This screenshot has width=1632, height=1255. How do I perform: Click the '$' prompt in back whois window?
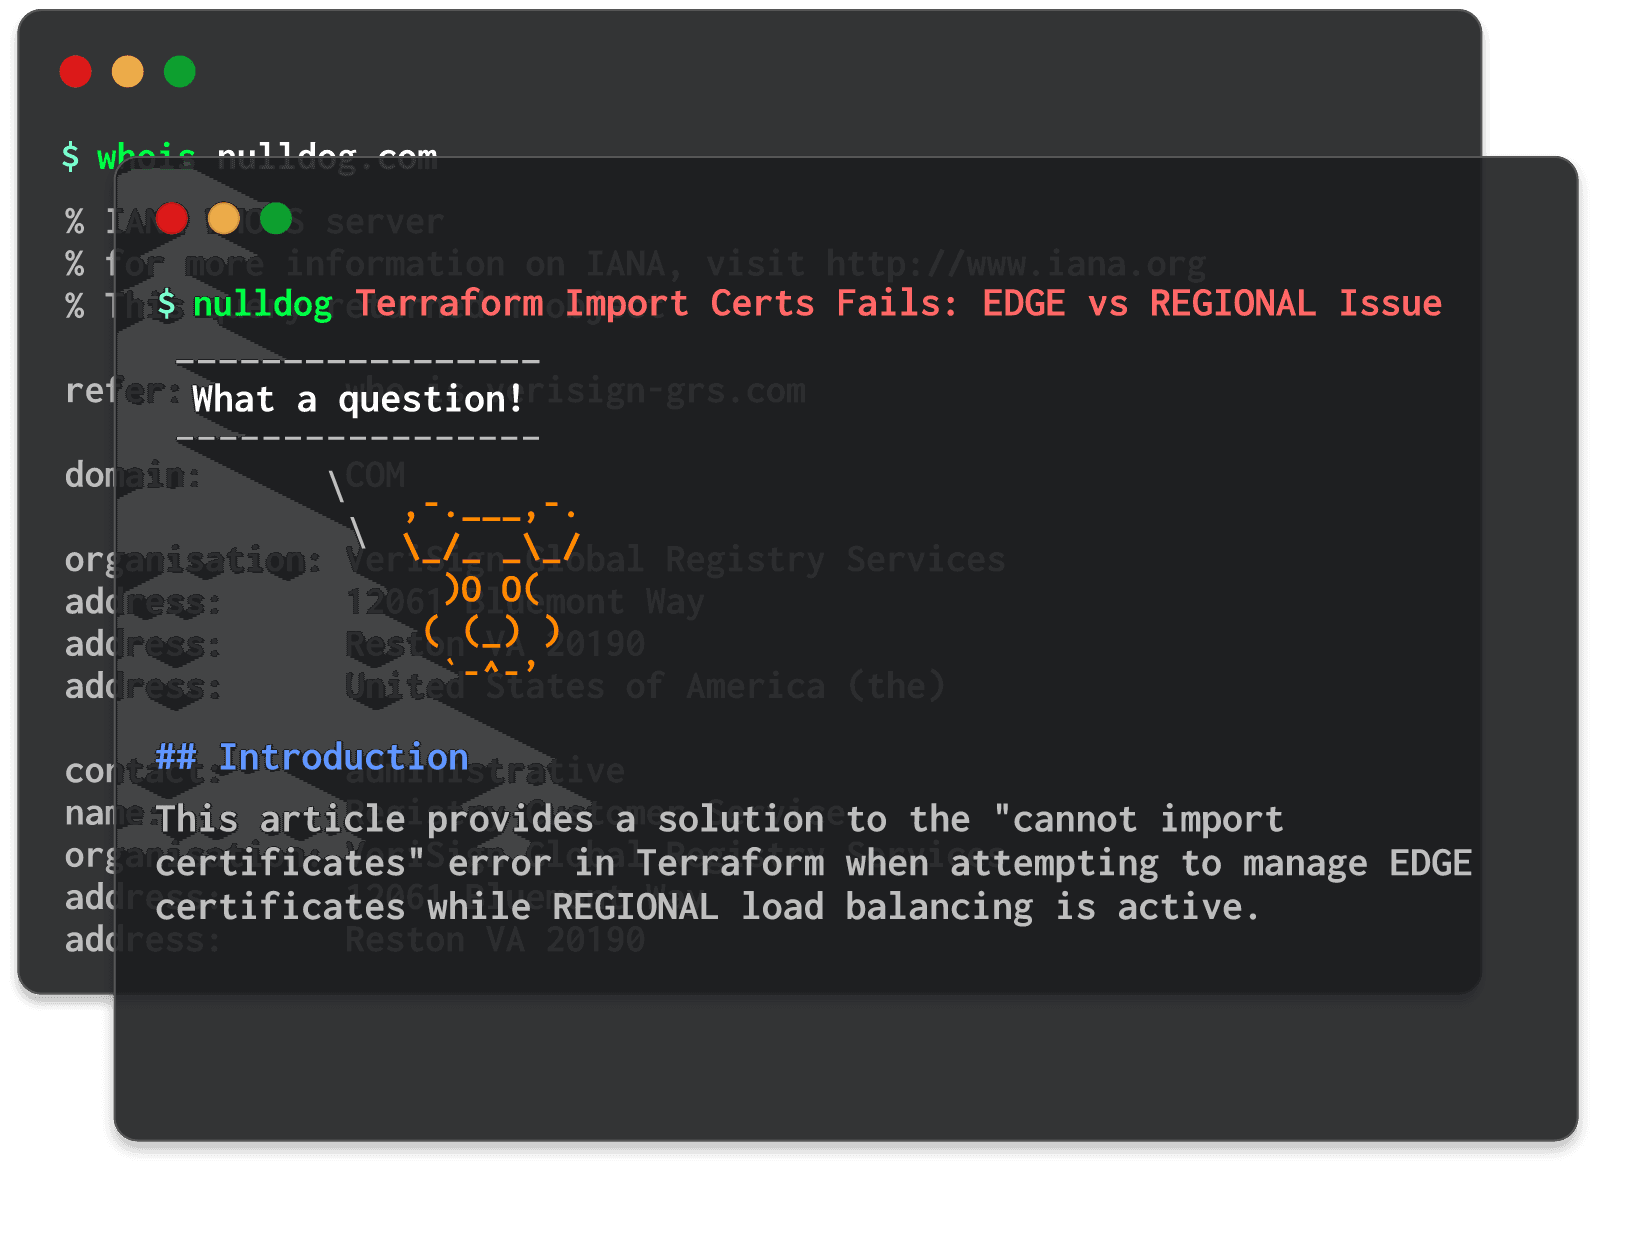pos(70,156)
